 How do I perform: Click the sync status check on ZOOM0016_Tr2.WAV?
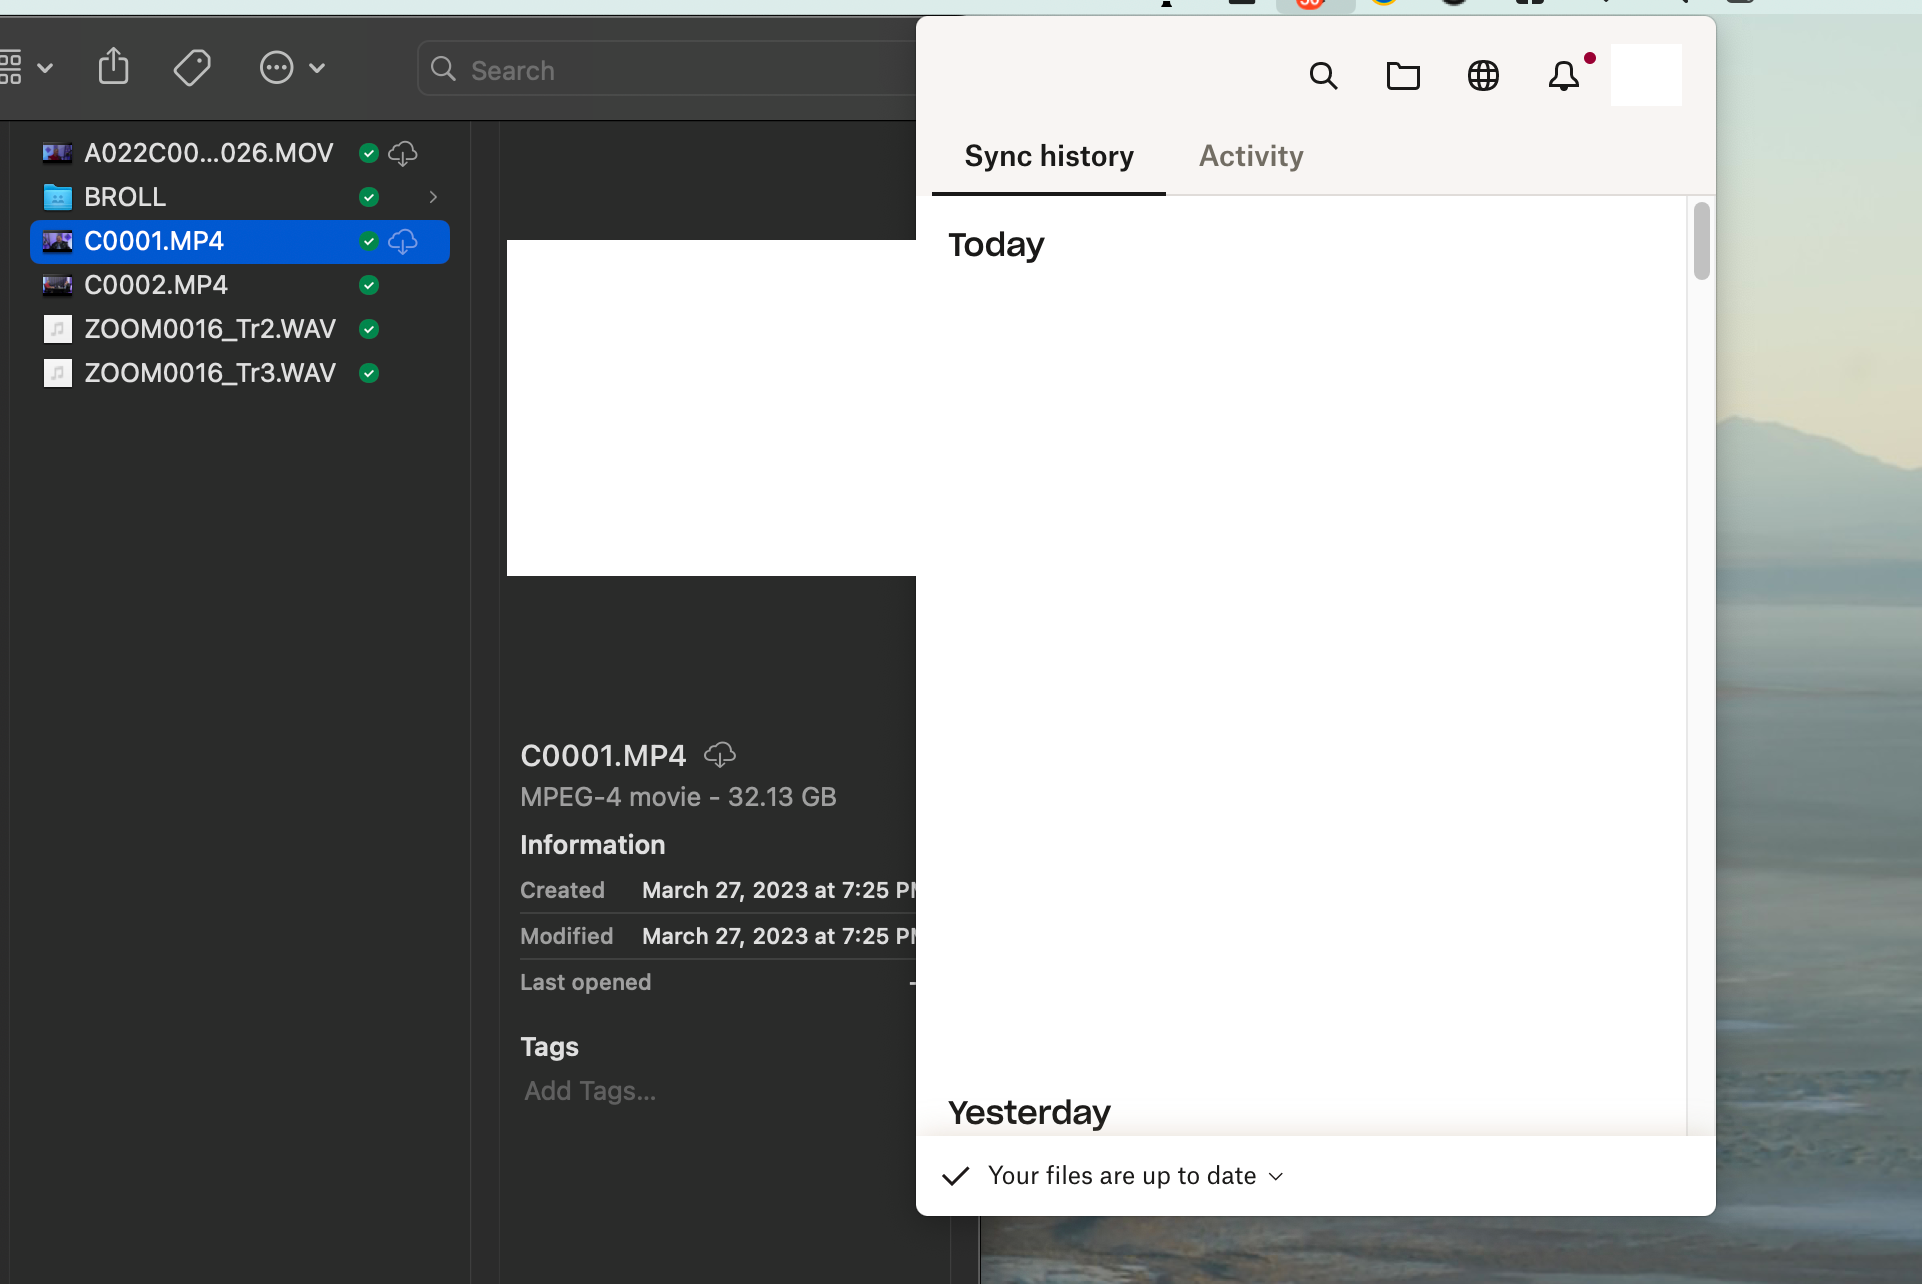click(x=368, y=329)
